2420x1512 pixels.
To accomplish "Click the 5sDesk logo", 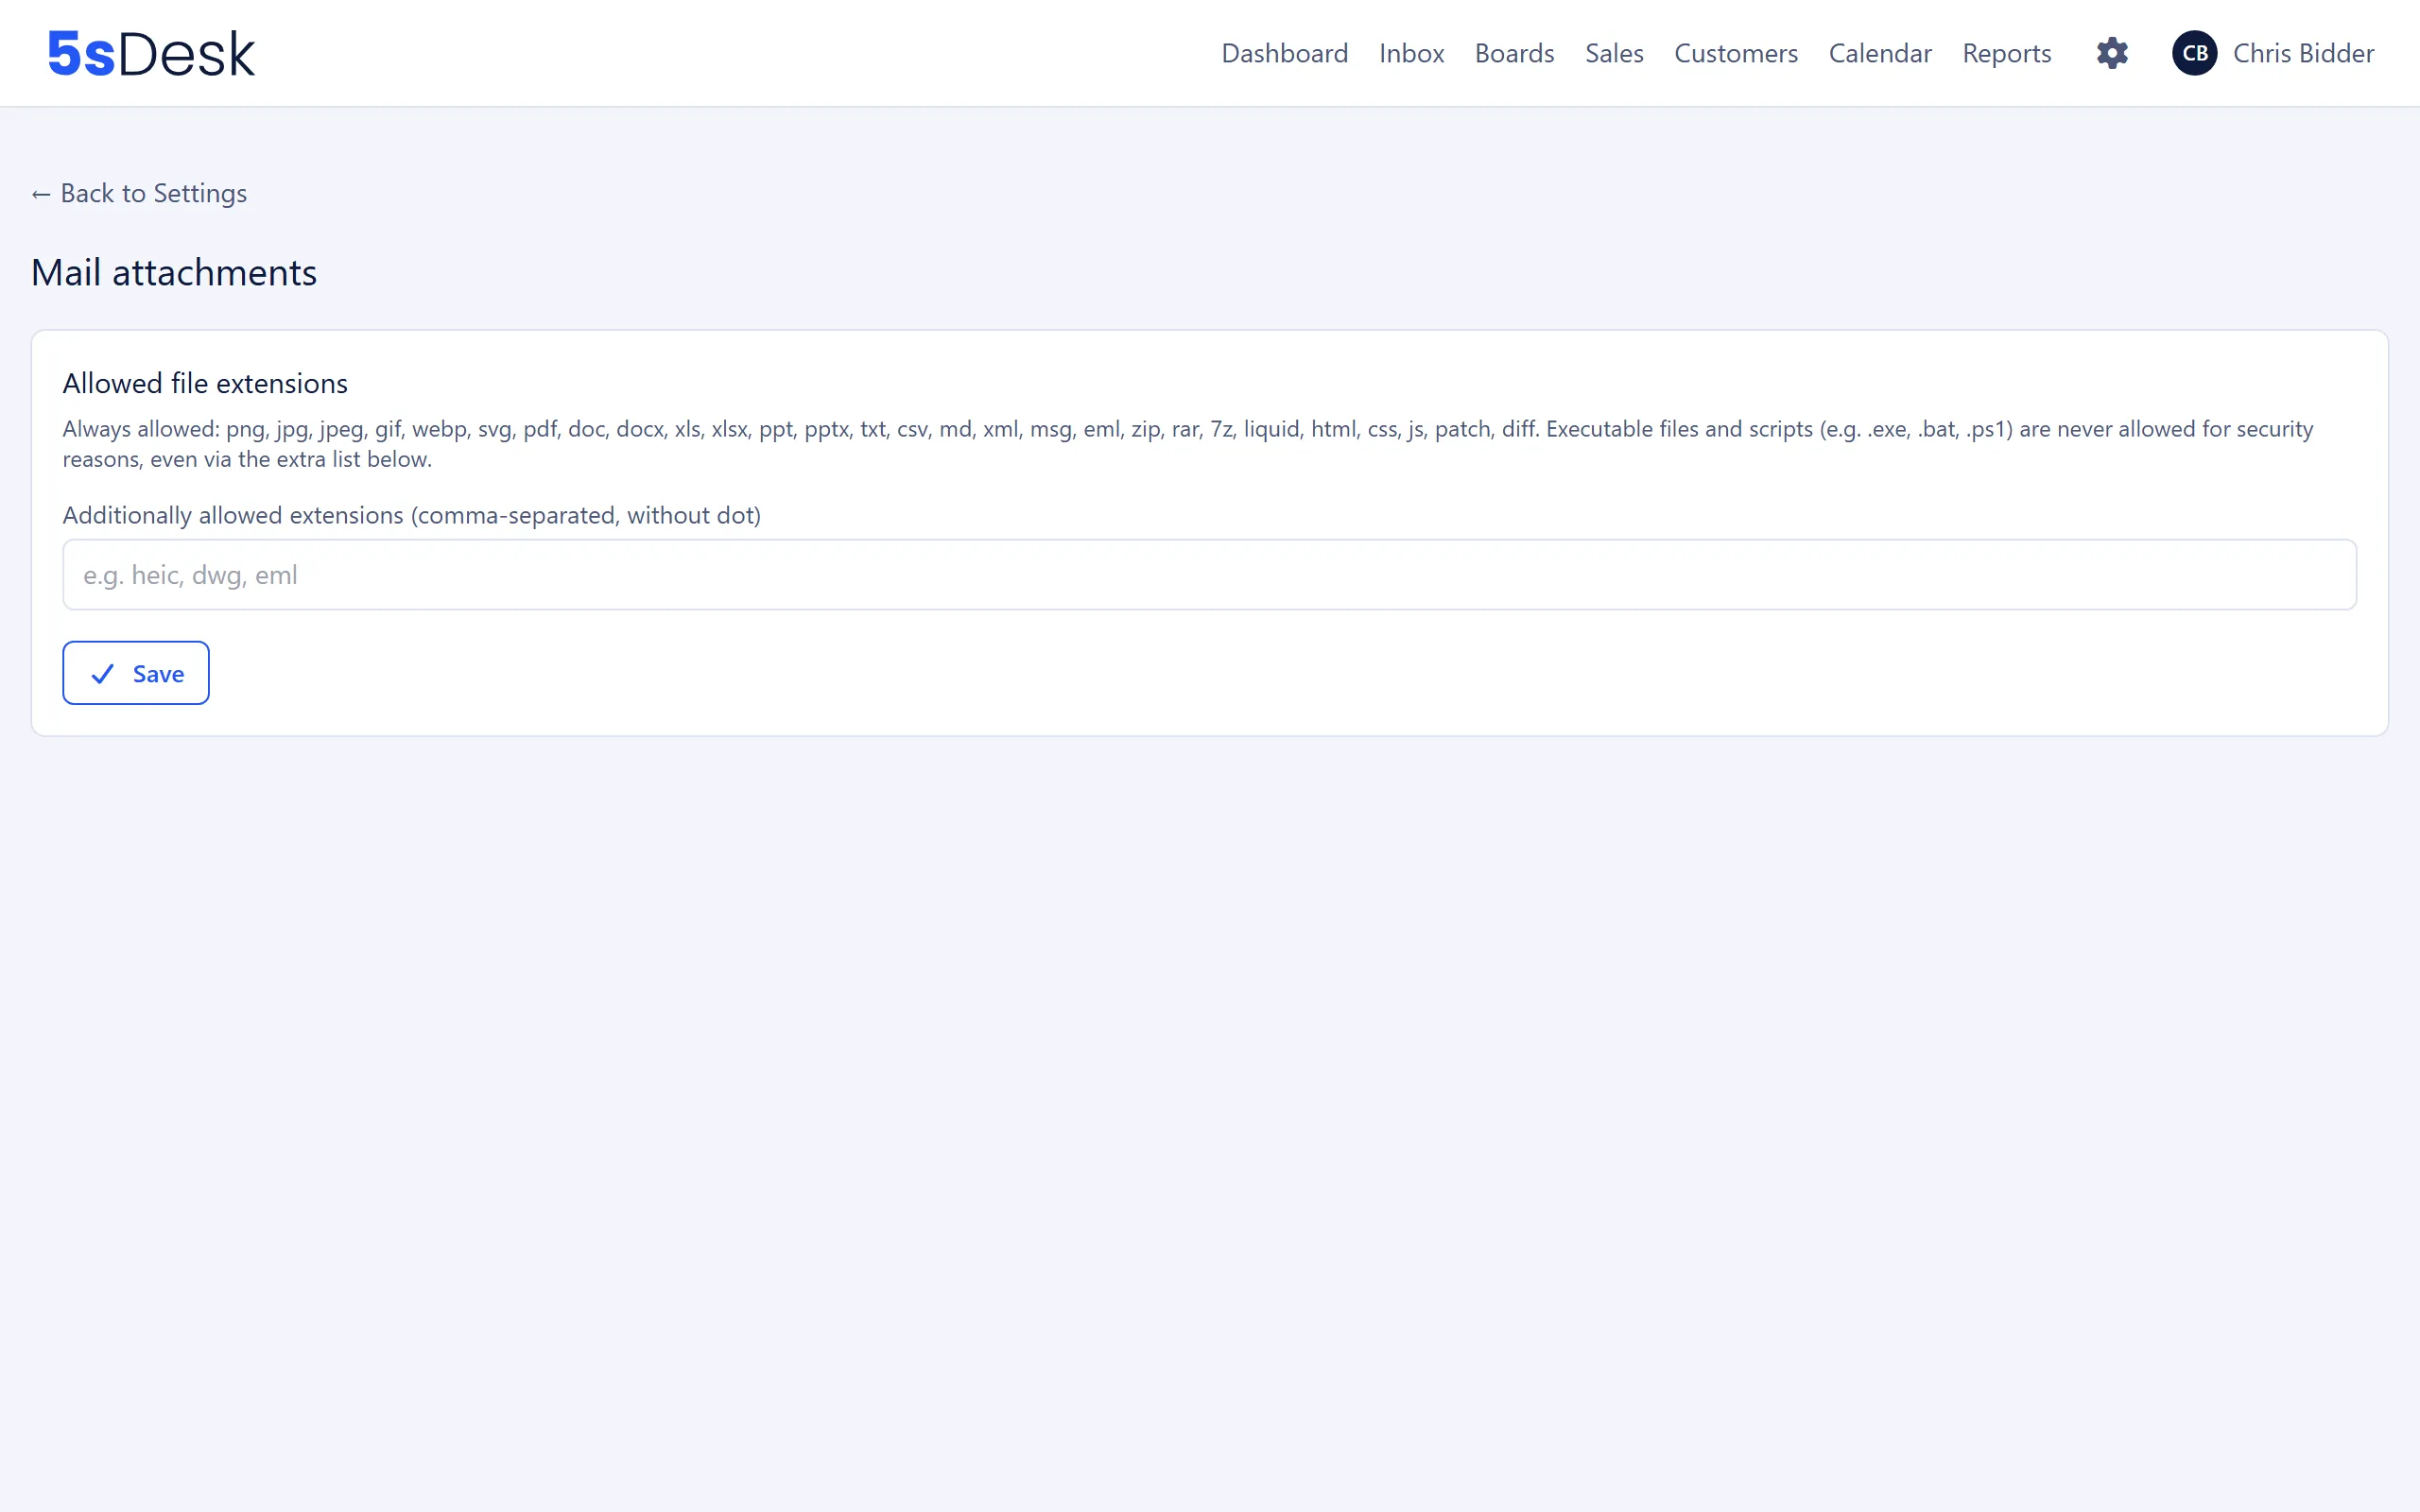I will tap(151, 53).
